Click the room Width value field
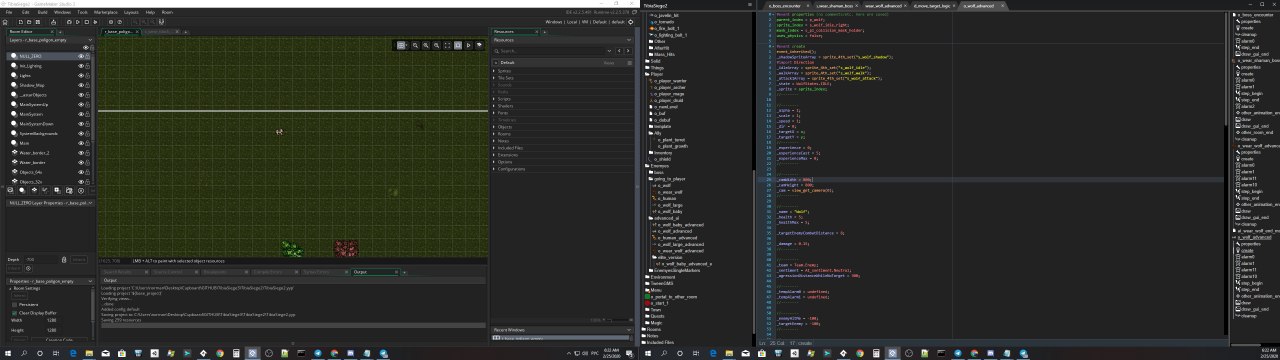 (66, 320)
